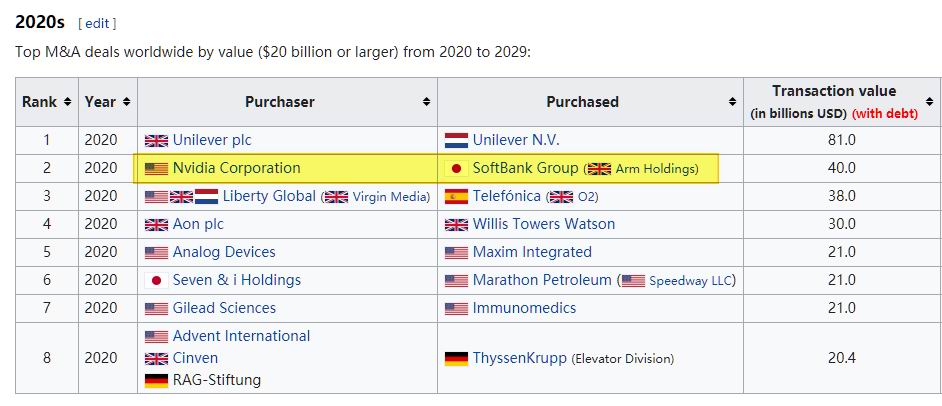Go to the Speedway LLC page

691,281
